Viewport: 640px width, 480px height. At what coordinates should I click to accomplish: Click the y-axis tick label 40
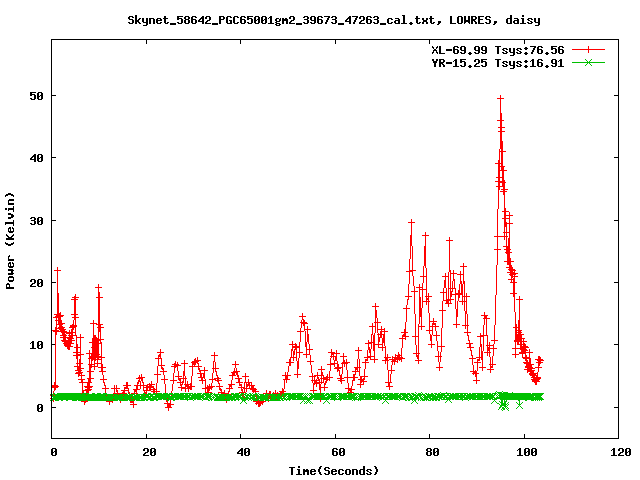click(36, 158)
